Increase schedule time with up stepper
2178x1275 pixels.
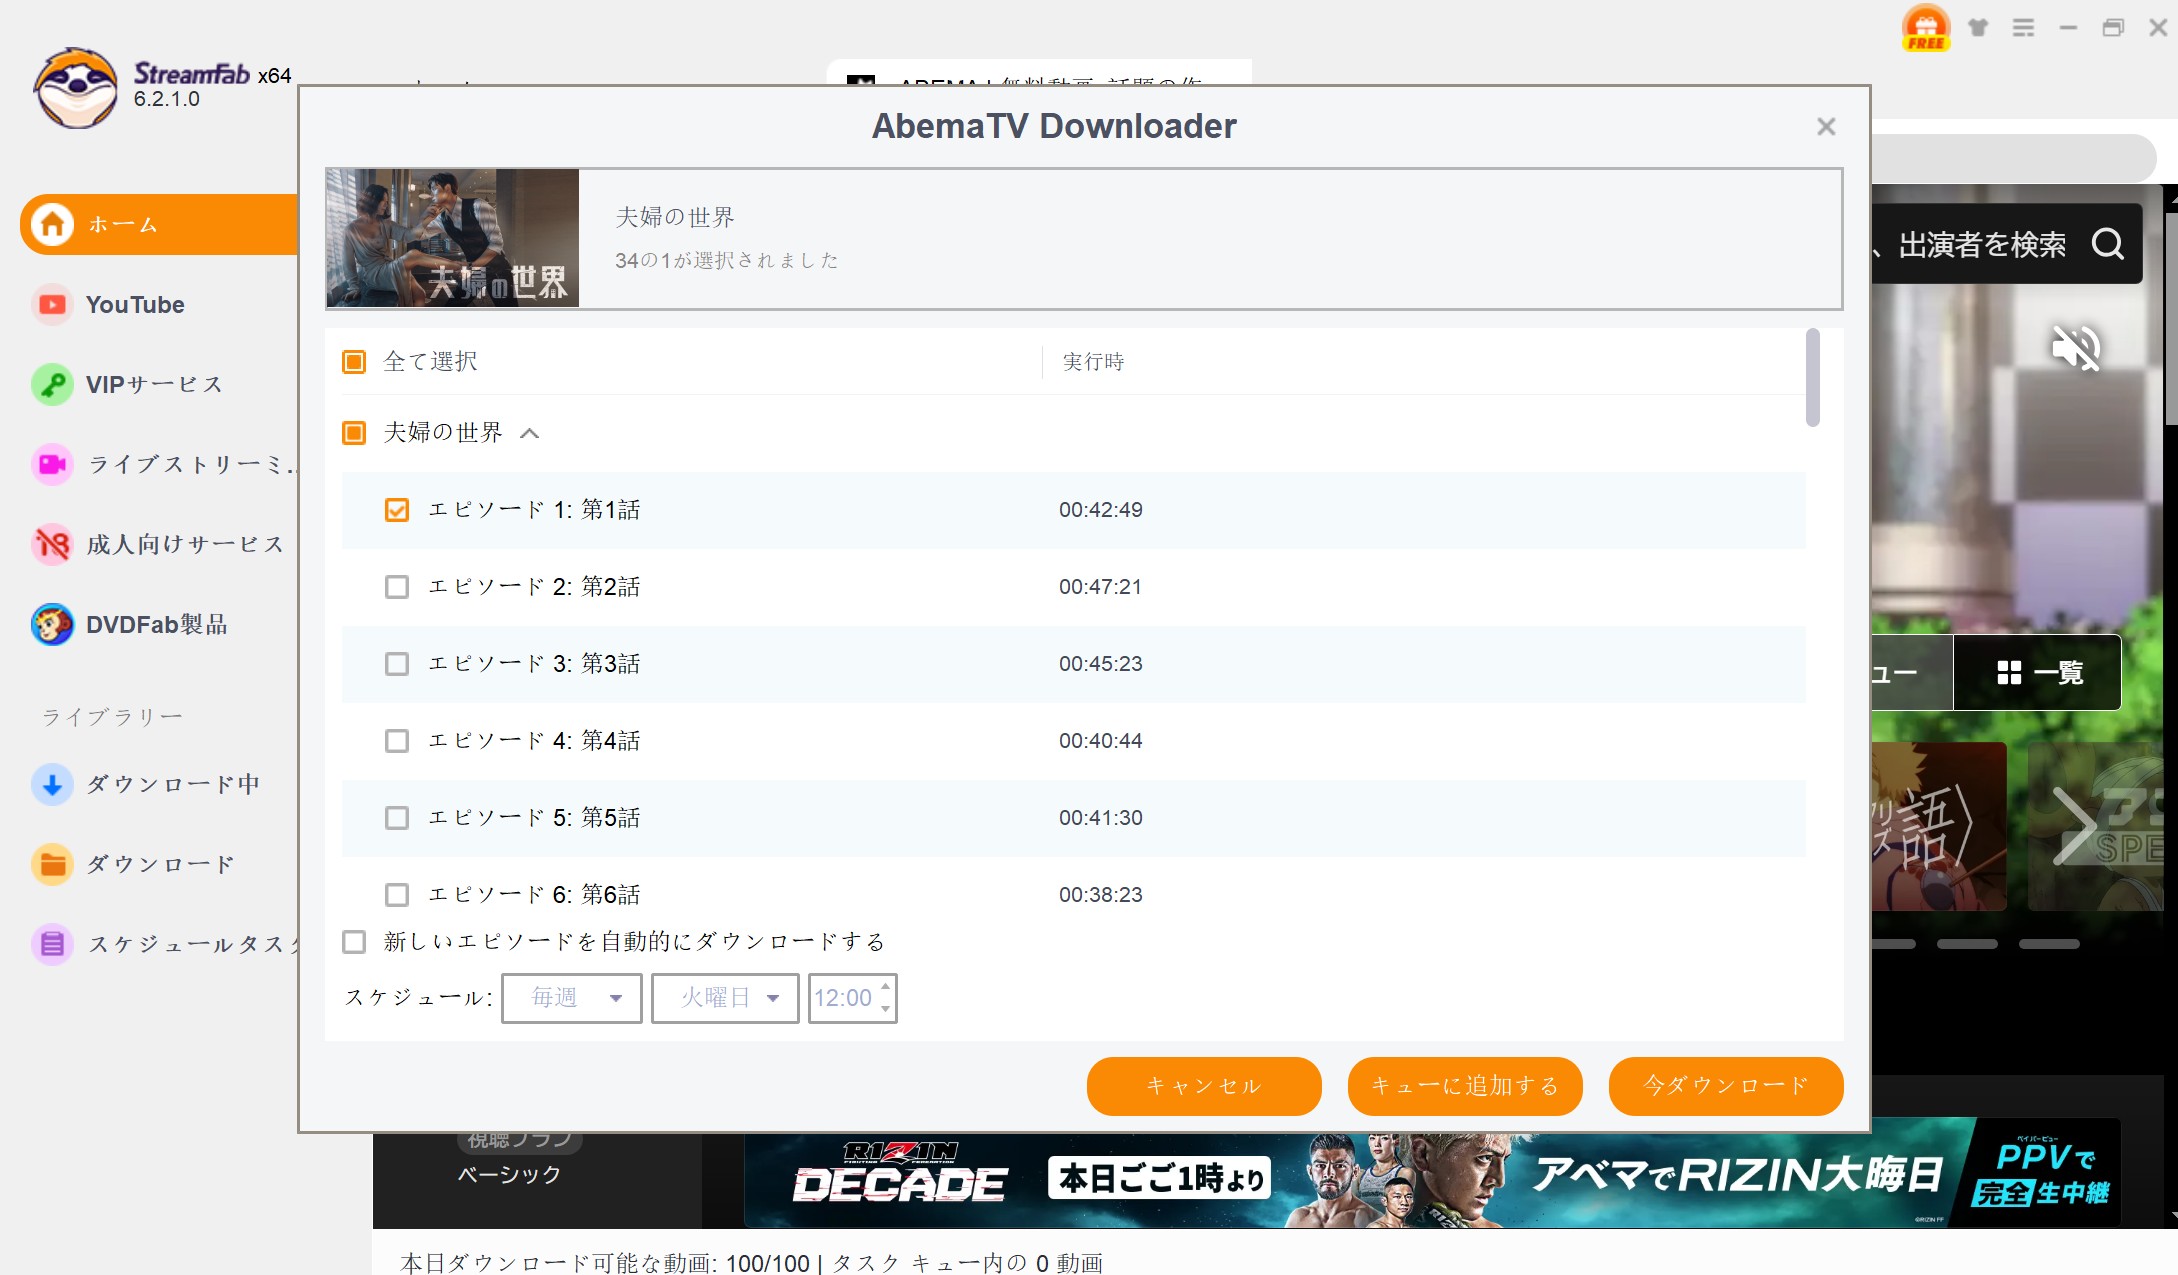[x=885, y=988]
